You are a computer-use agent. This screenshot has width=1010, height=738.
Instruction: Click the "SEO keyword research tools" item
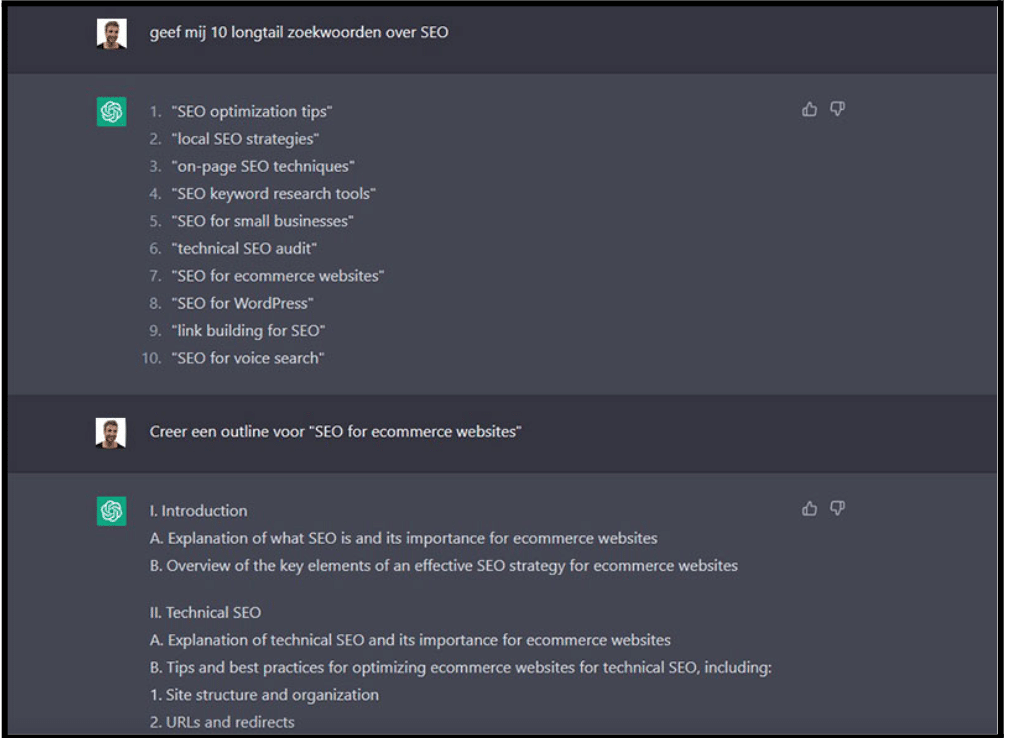click(x=273, y=194)
